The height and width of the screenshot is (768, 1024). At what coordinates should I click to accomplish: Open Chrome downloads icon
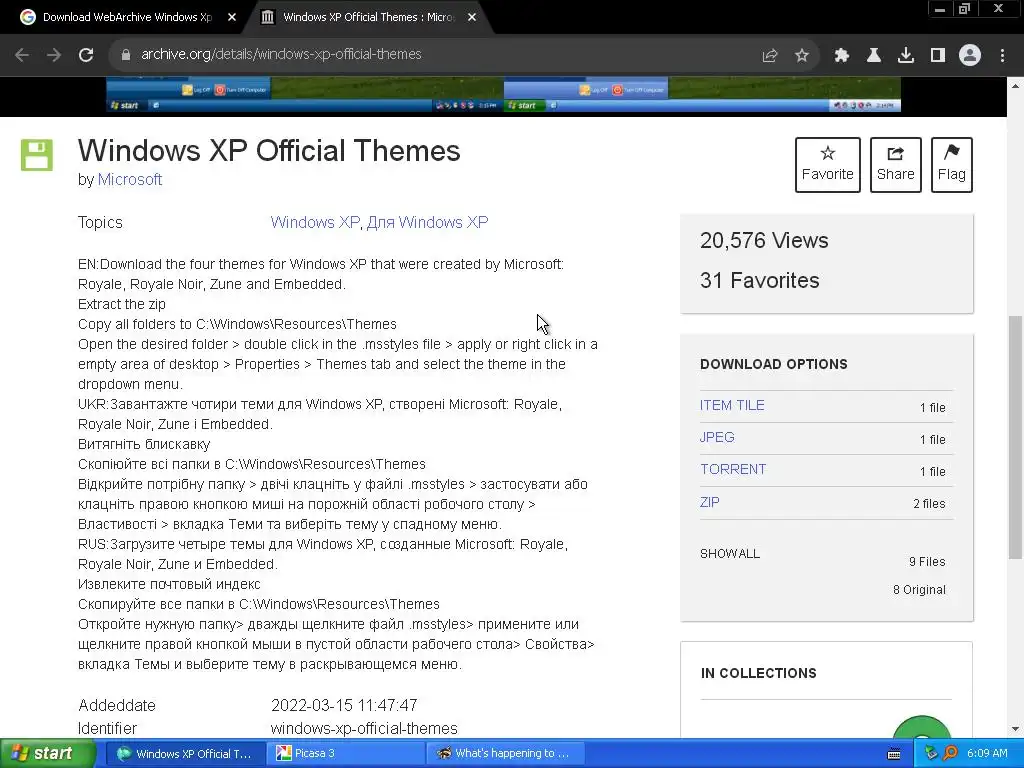click(906, 56)
